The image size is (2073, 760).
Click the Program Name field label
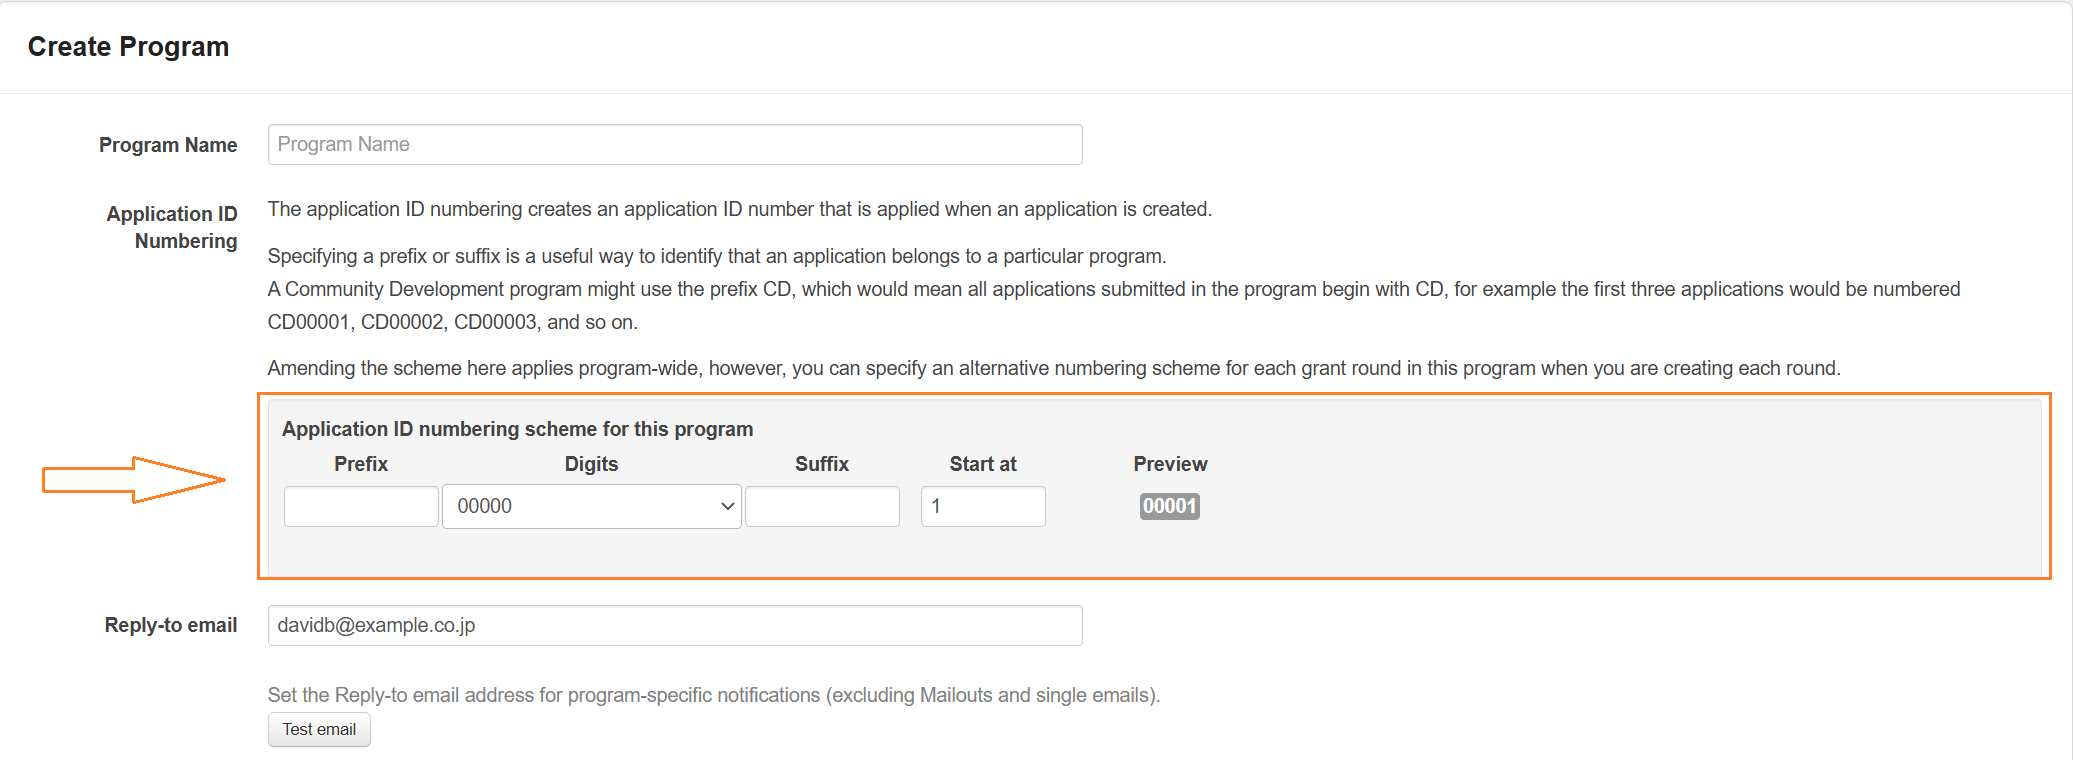168,145
